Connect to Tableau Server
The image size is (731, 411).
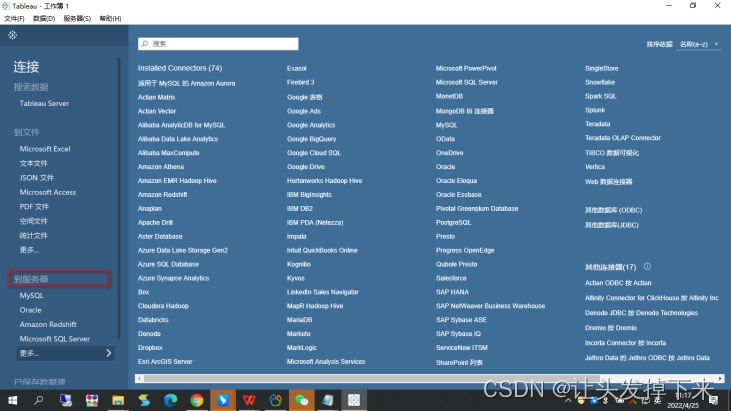(44, 103)
